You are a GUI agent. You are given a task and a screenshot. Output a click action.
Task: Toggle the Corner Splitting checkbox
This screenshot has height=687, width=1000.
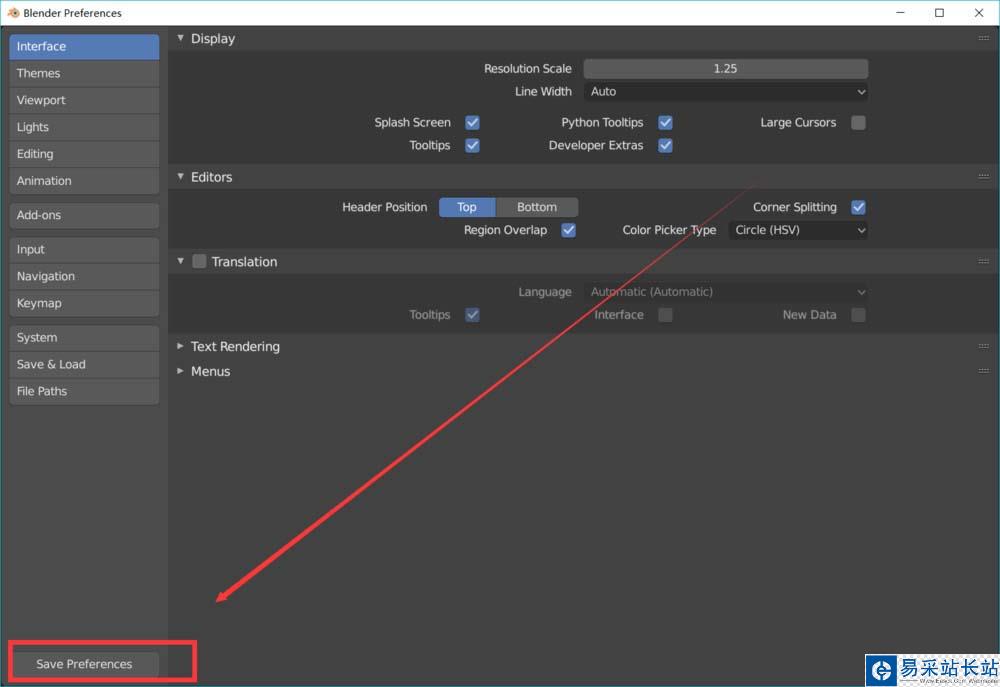coord(858,207)
